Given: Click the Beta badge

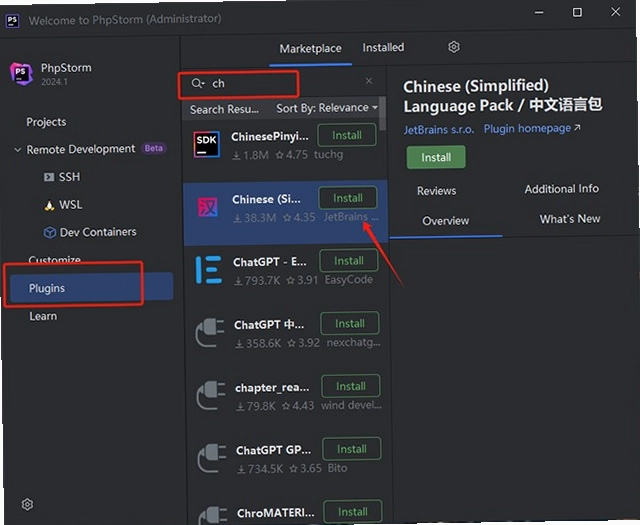Looking at the screenshot, I should [x=153, y=148].
